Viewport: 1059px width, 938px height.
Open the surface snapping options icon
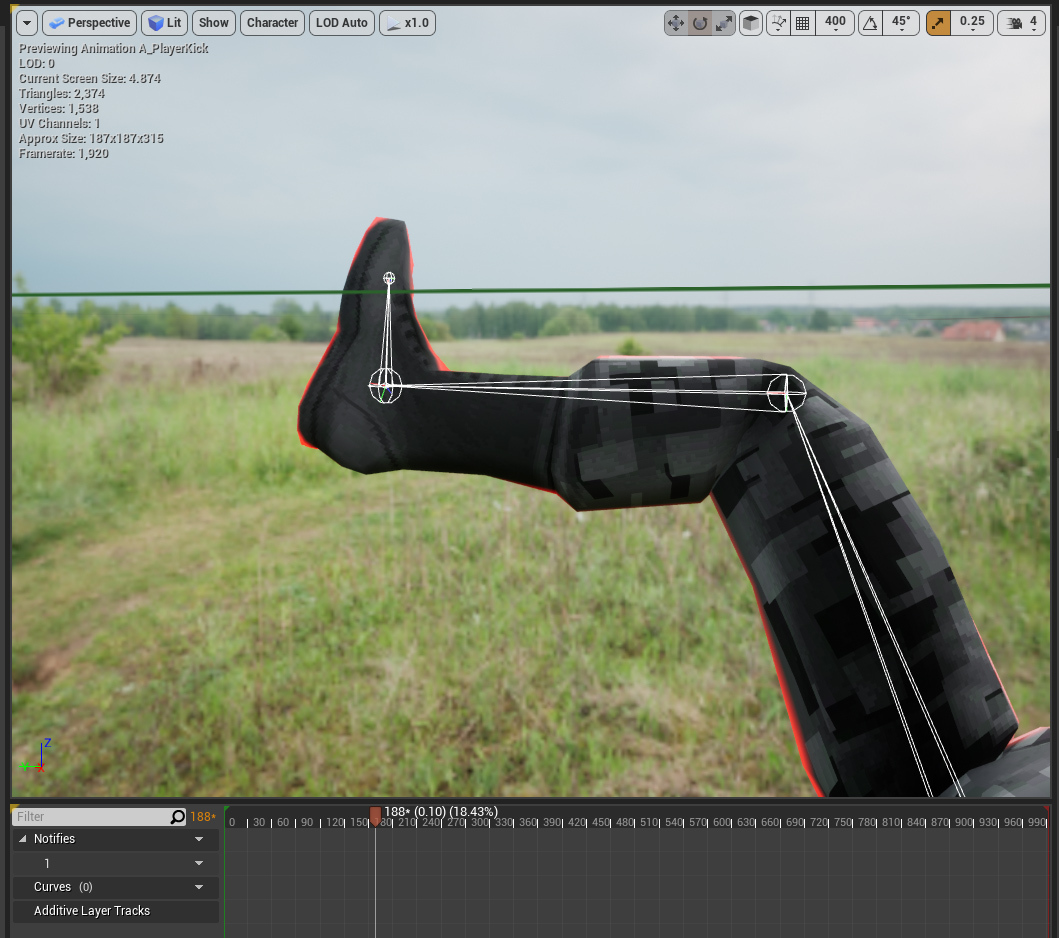(x=777, y=23)
